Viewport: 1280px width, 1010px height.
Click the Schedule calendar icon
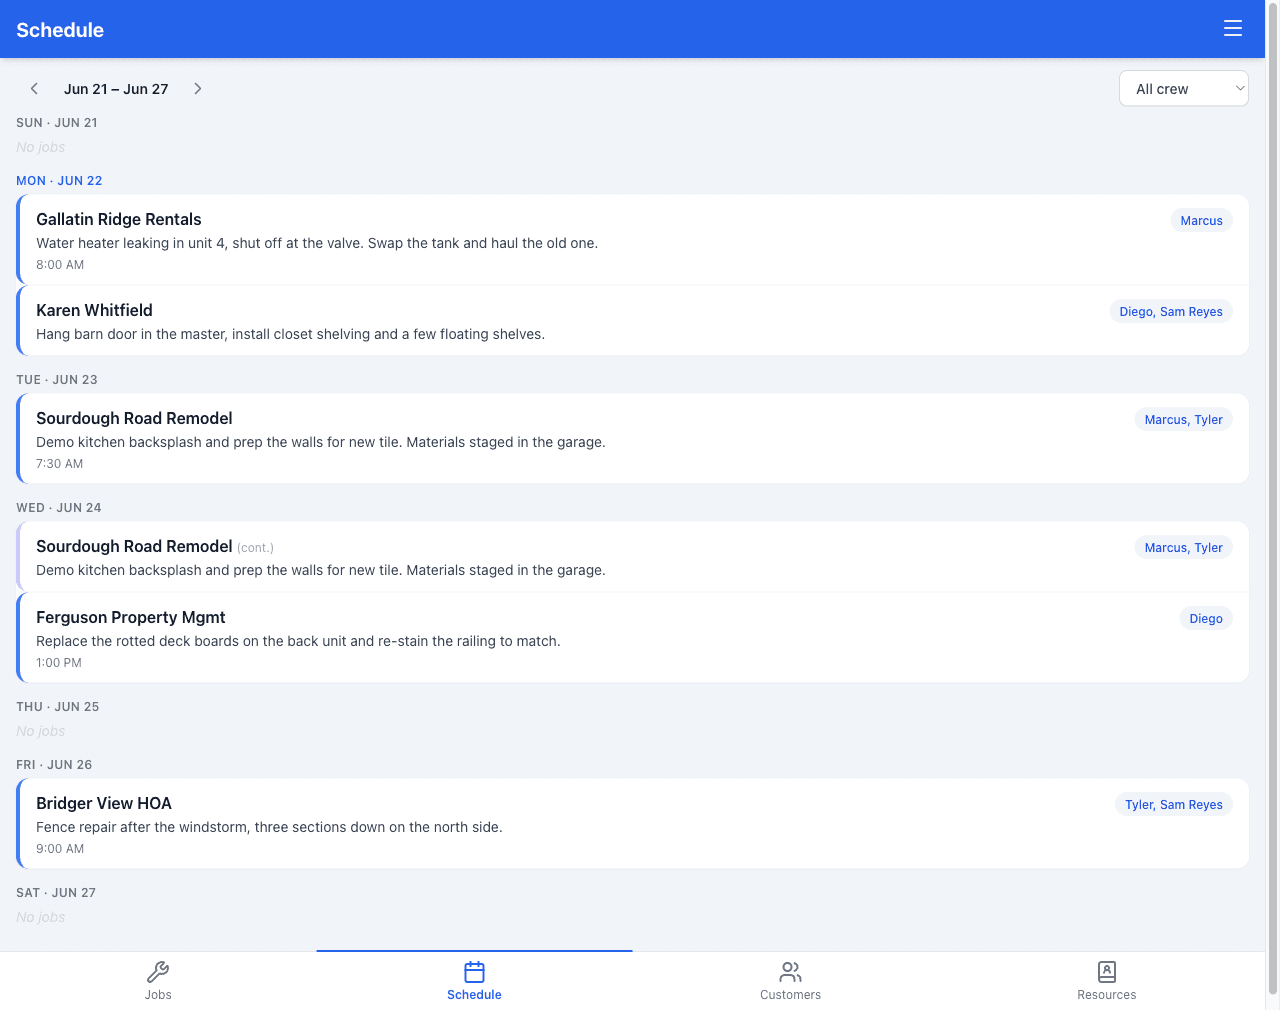pos(475,972)
